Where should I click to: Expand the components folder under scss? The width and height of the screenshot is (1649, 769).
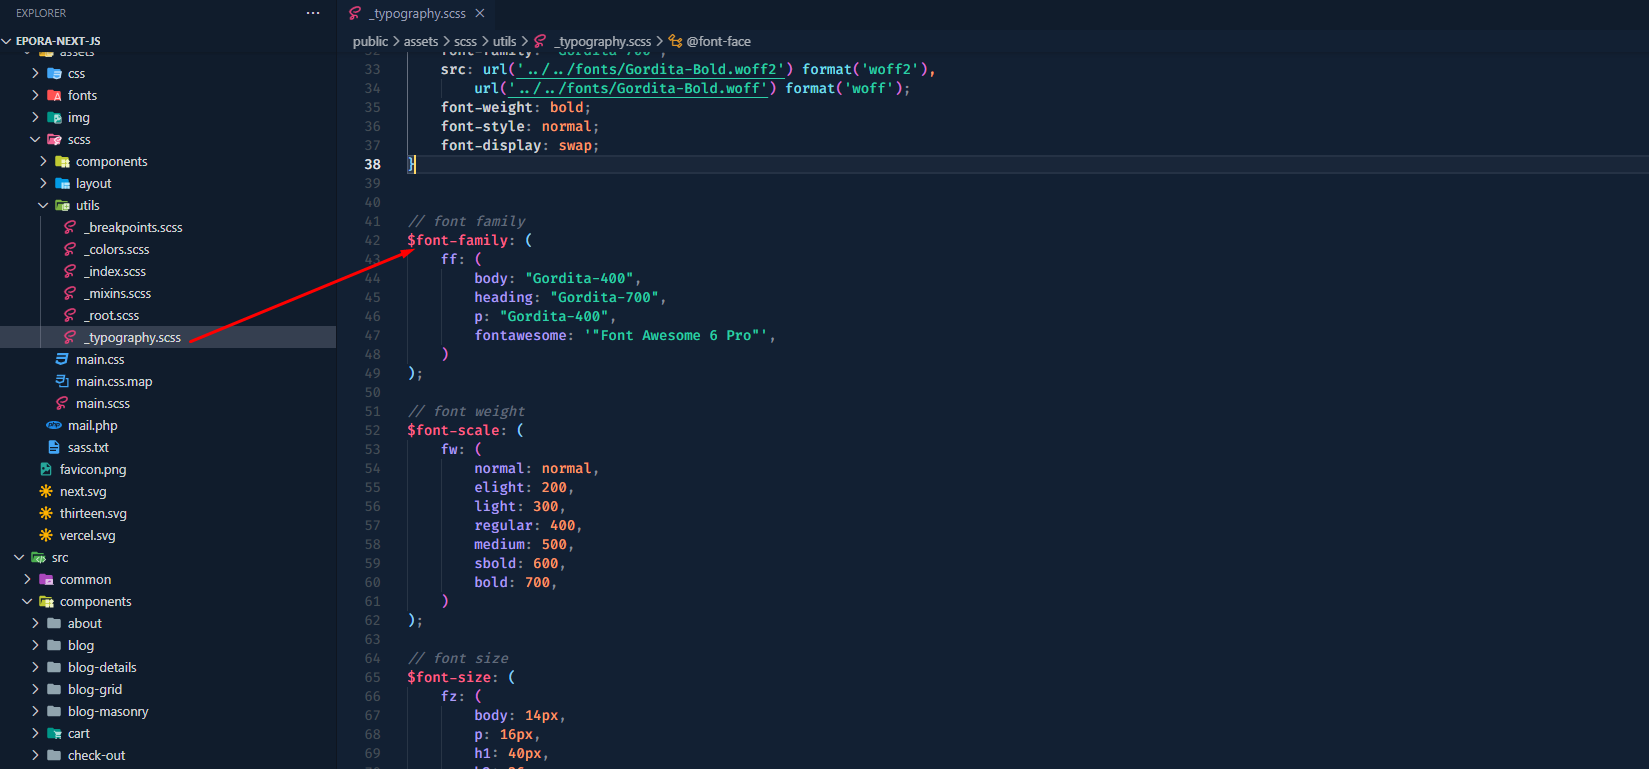point(43,161)
